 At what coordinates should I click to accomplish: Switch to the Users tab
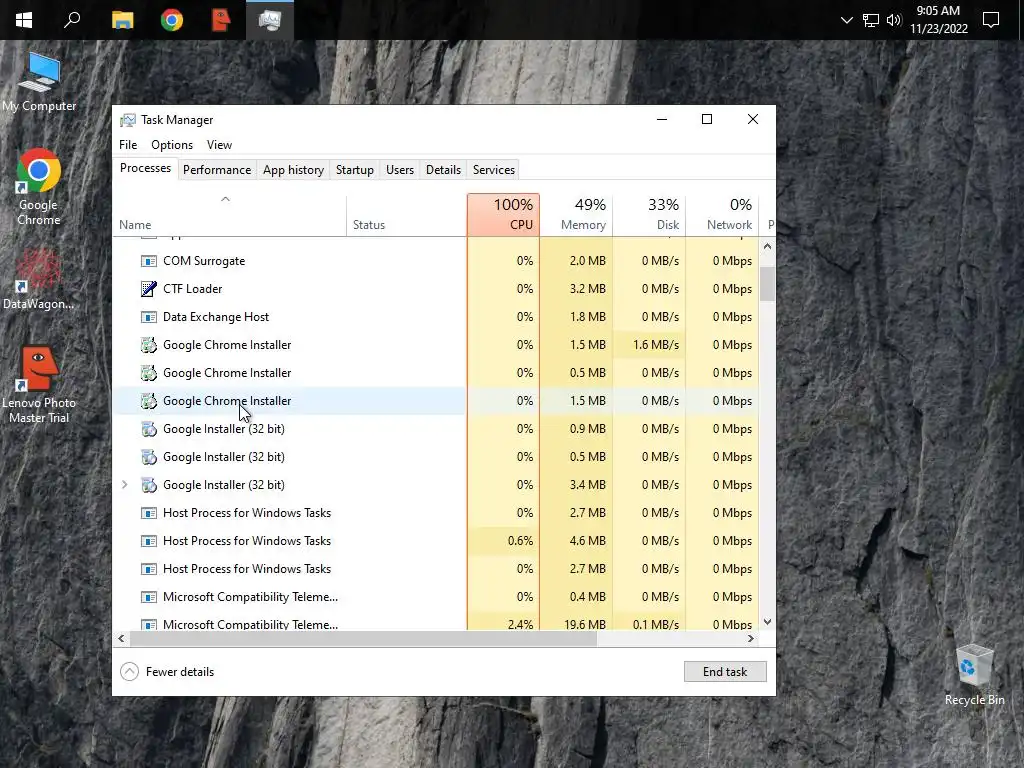(x=400, y=170)
